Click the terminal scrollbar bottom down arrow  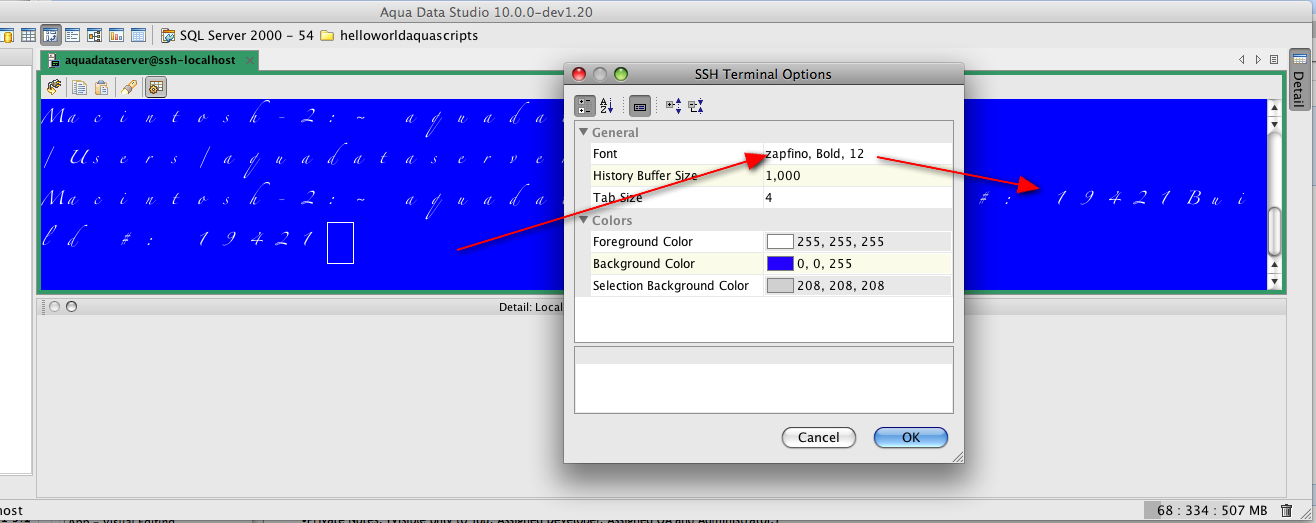[1274, 282]
